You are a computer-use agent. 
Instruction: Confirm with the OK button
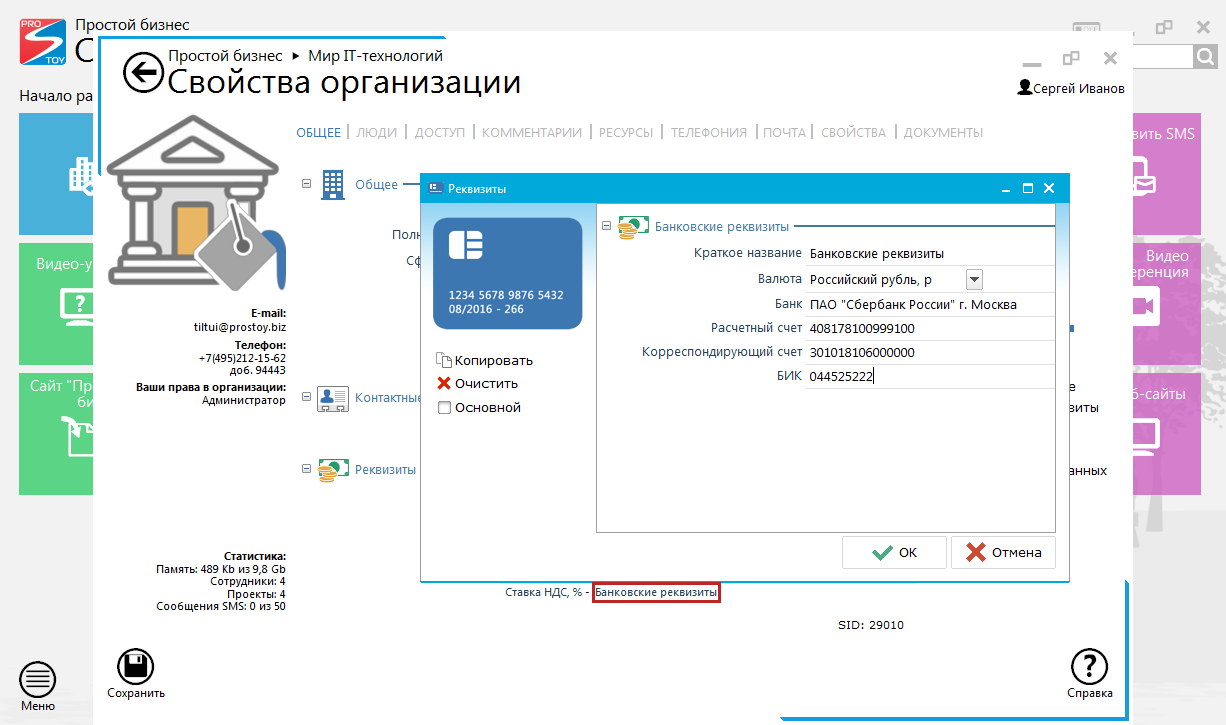(894, 552)
